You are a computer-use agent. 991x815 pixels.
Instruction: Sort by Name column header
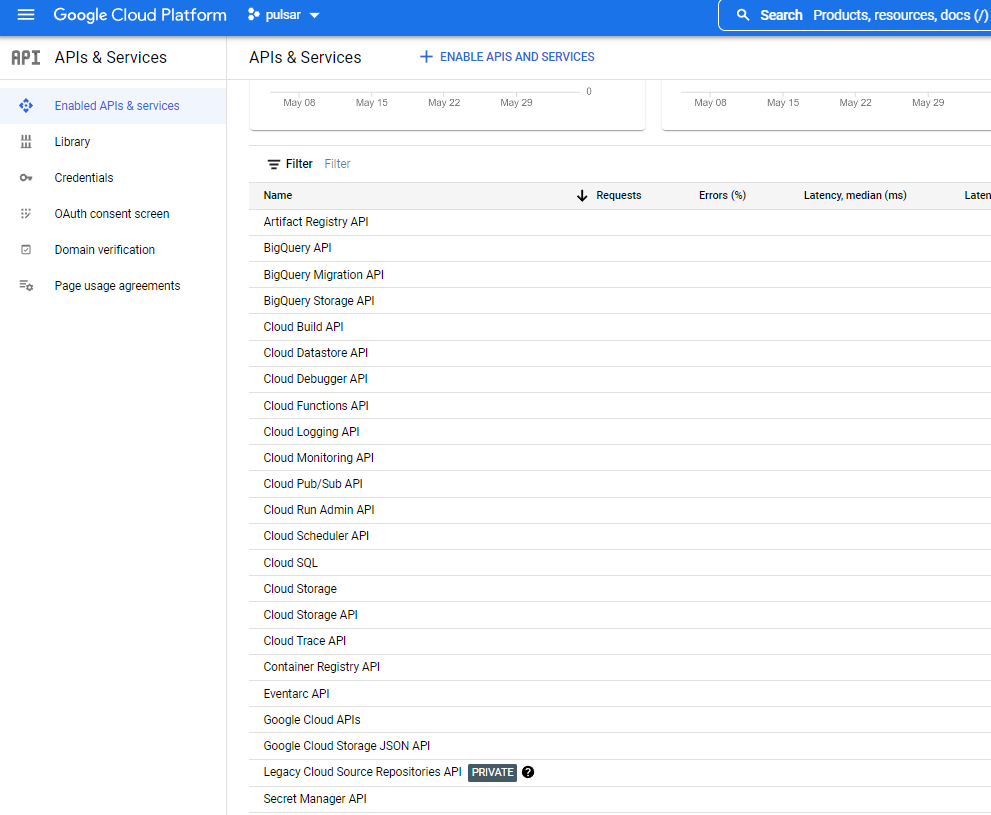277,195
